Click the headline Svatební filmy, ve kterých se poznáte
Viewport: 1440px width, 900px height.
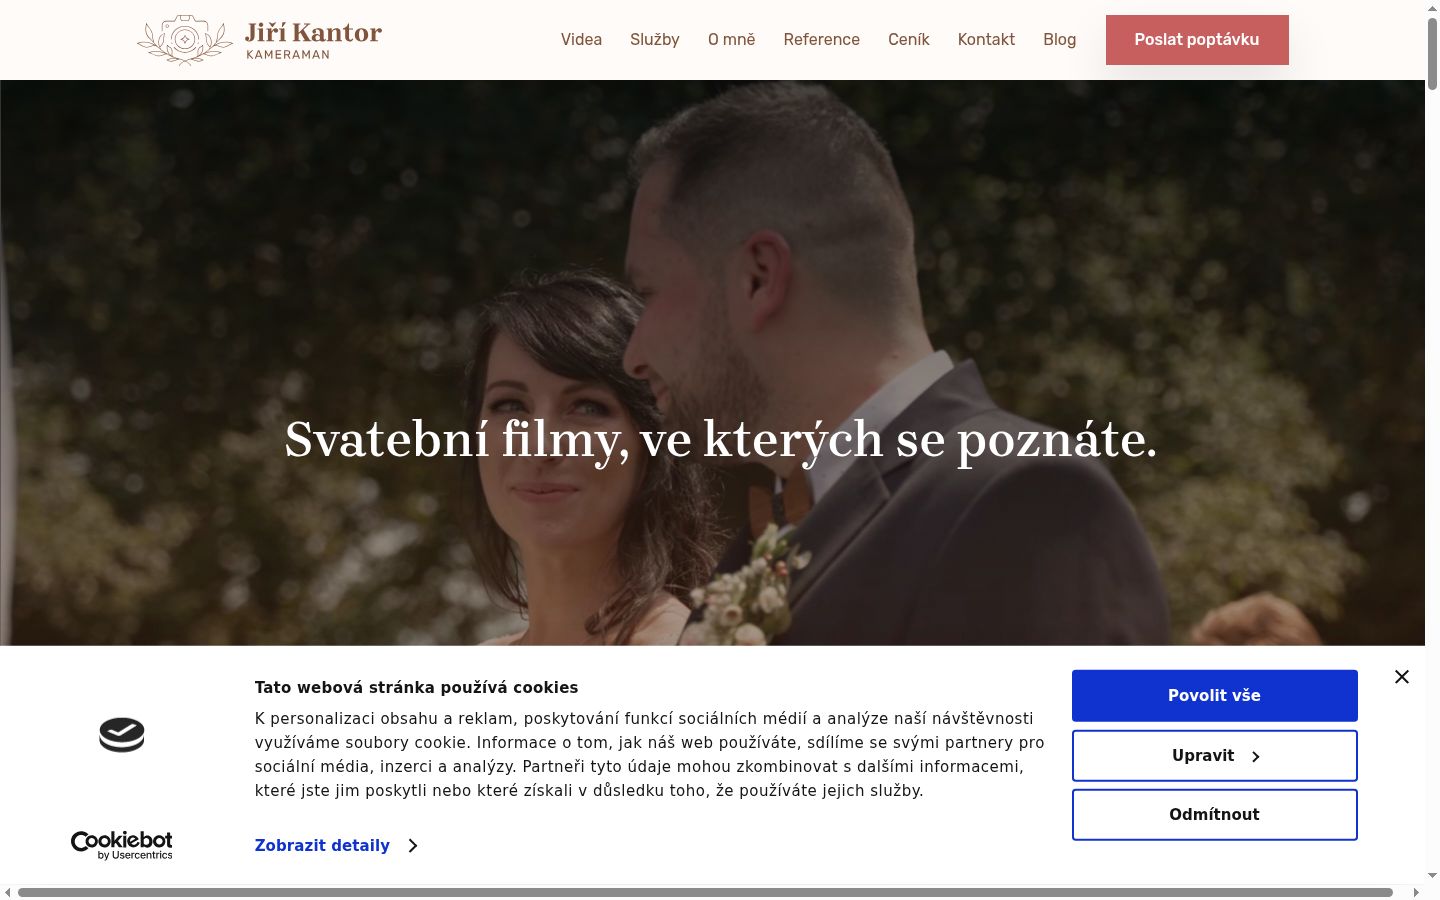721,440
